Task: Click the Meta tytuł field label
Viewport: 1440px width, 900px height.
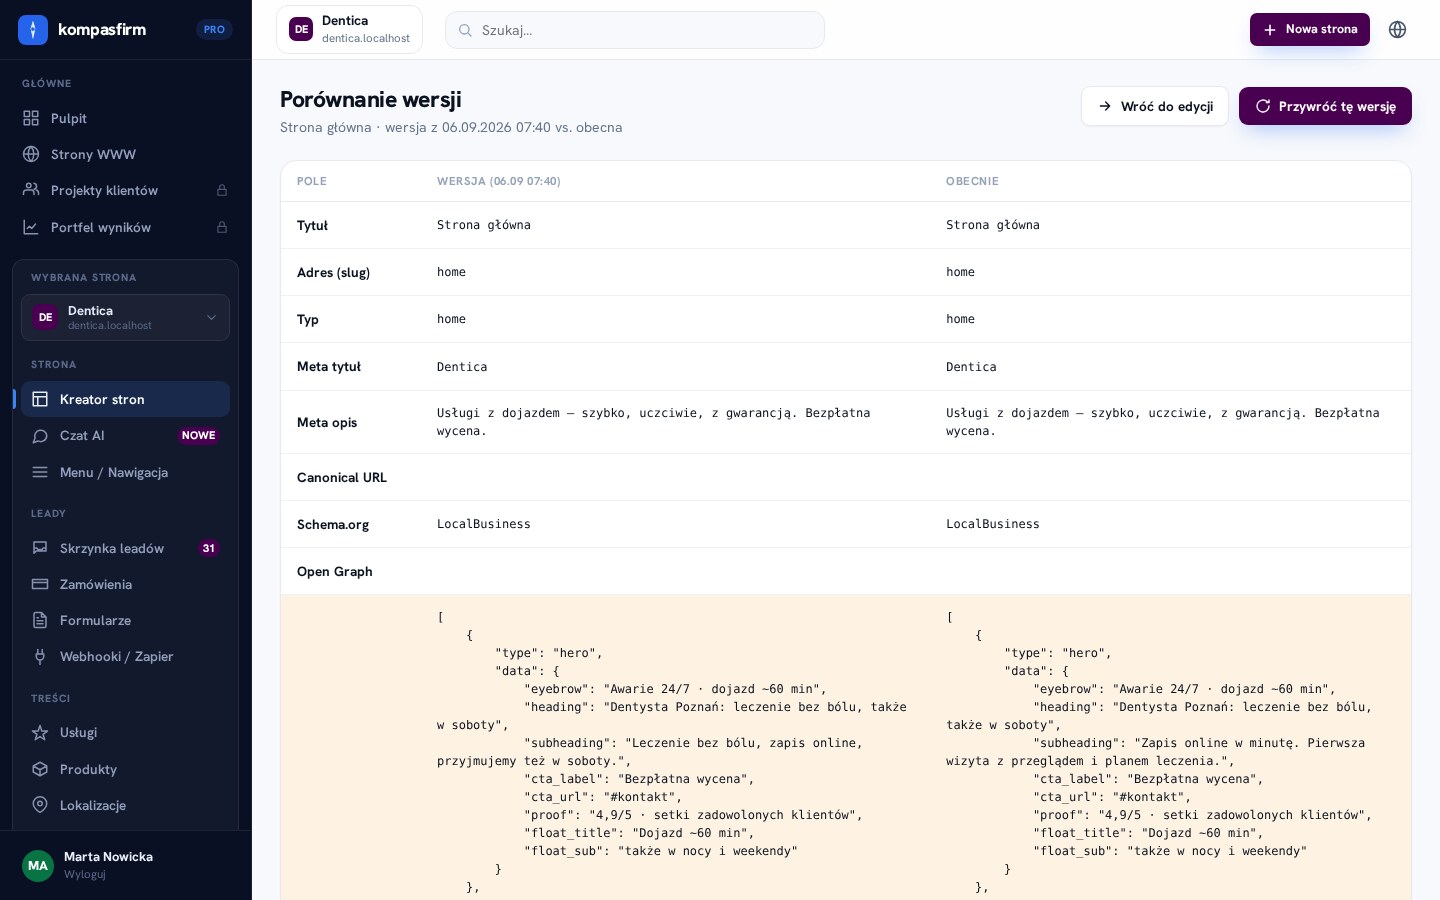Action: pos(329,366)
